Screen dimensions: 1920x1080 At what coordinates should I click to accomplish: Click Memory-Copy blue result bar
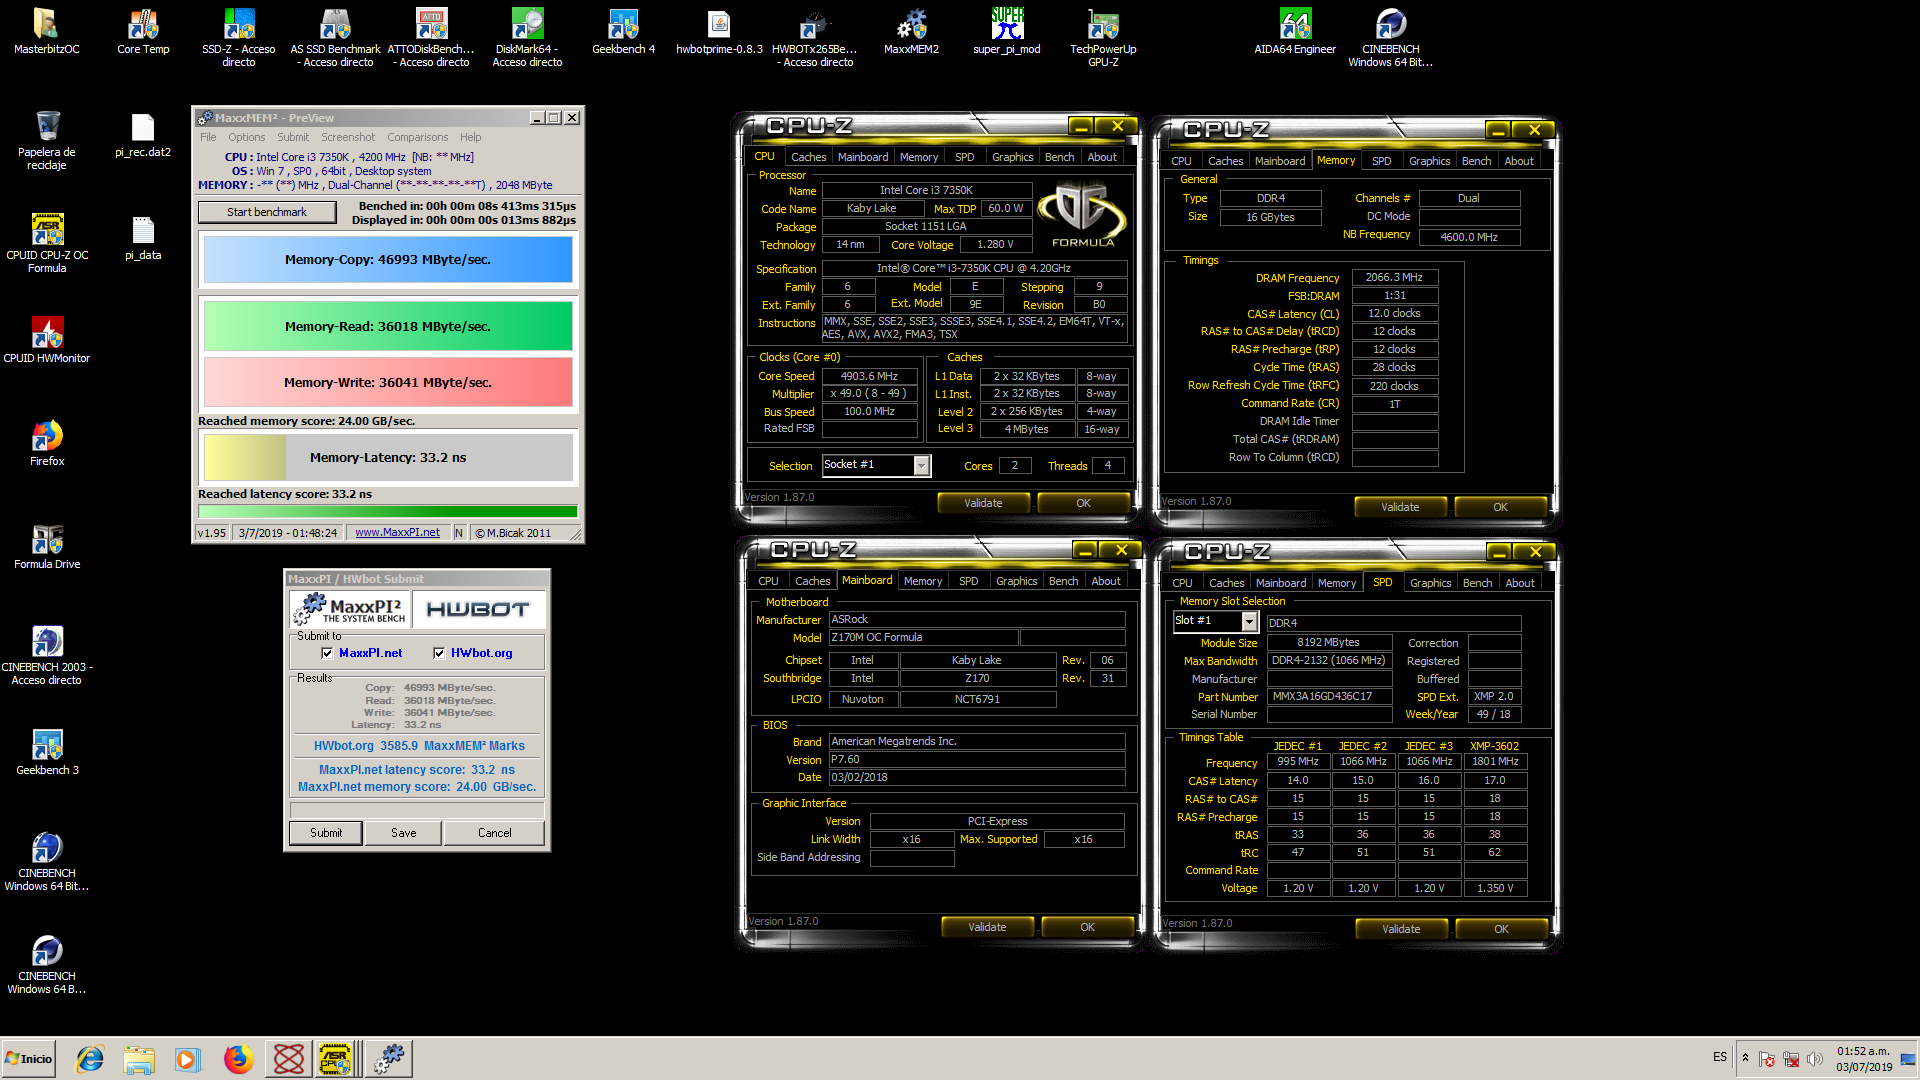(x=388, y=260)
